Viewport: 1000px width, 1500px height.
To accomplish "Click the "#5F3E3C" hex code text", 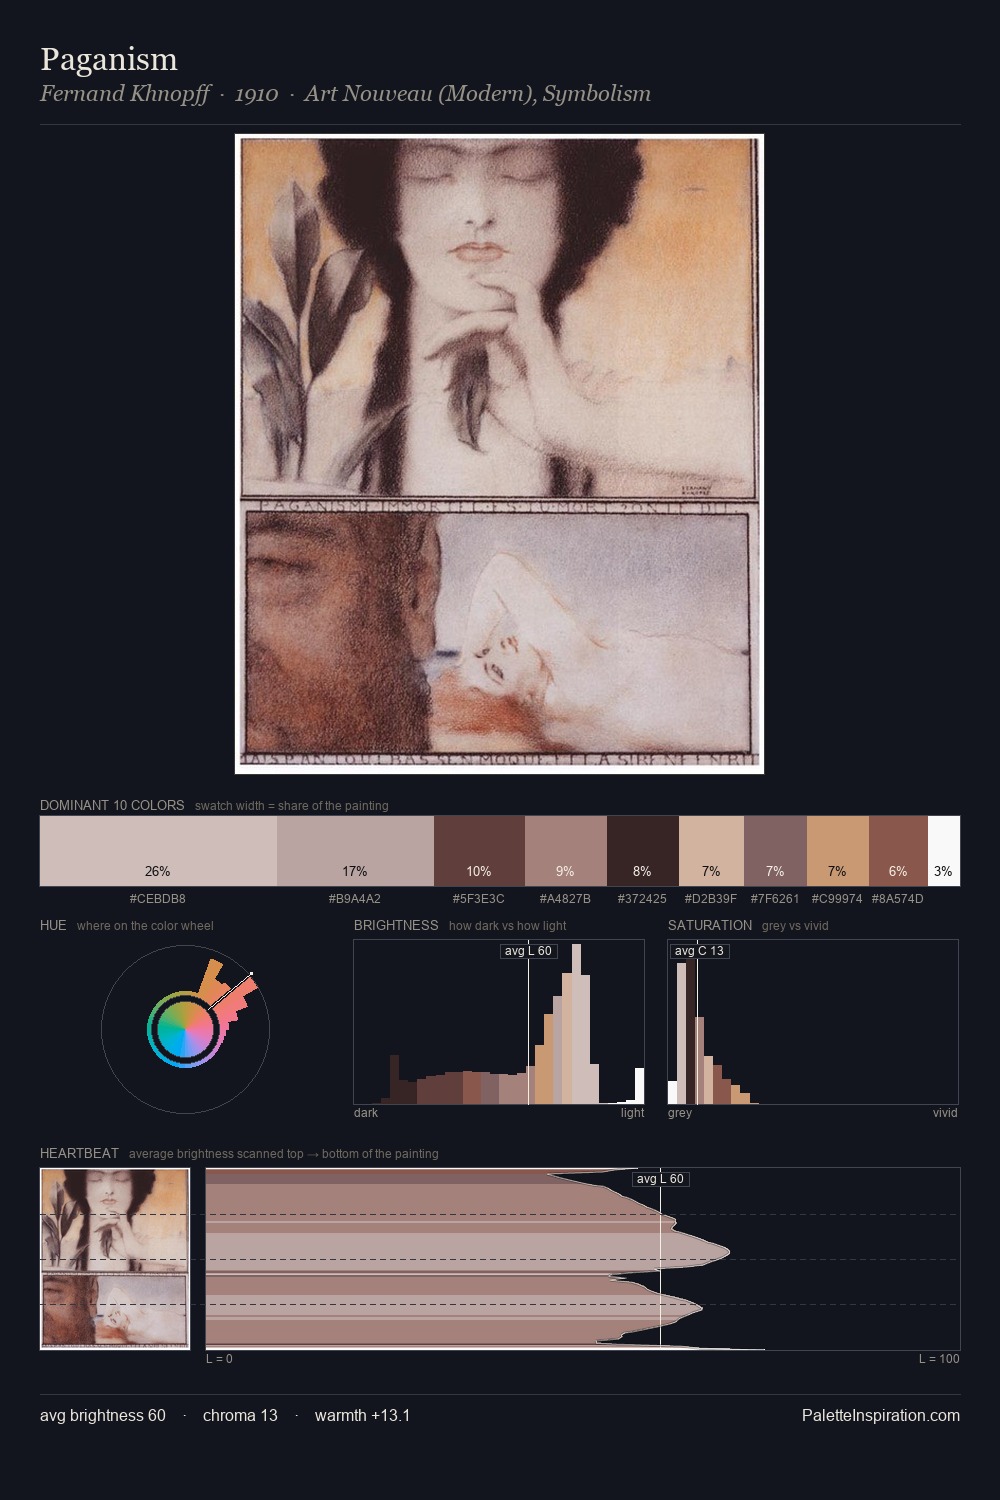I will [x=479, y=899].
